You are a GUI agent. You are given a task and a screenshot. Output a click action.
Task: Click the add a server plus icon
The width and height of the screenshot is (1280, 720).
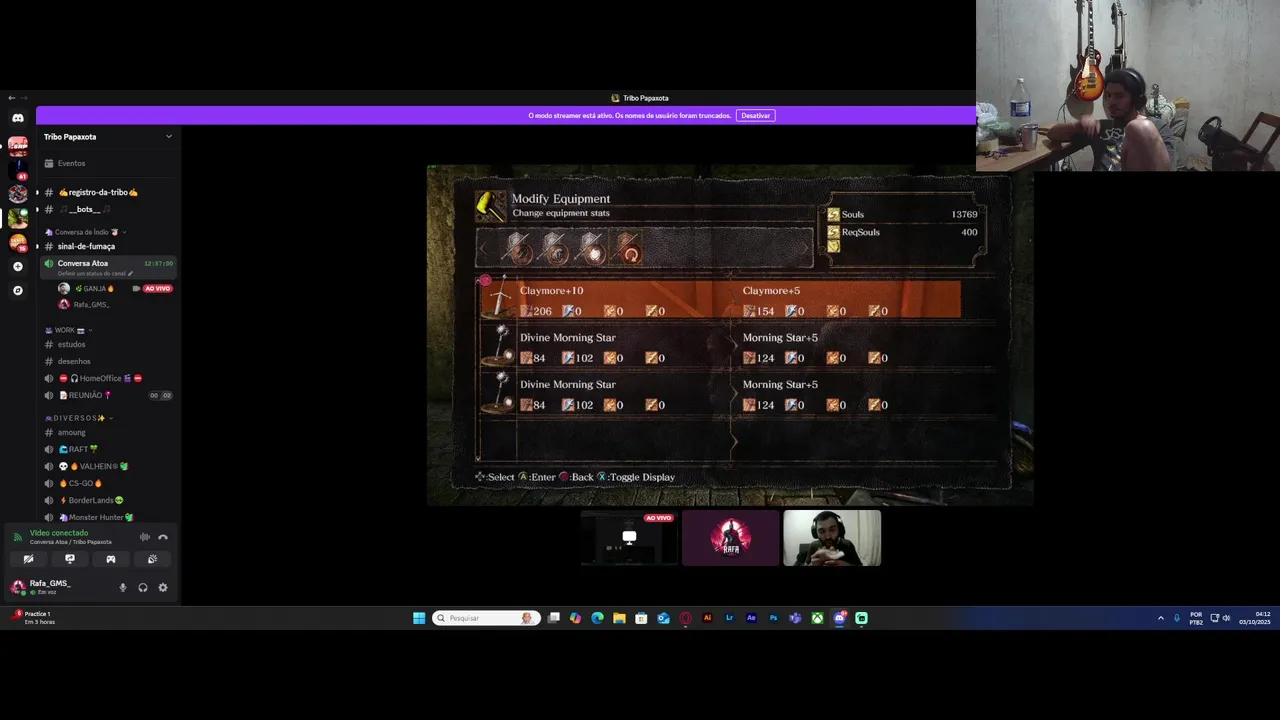pyautogui.click(x=18, y=267)
